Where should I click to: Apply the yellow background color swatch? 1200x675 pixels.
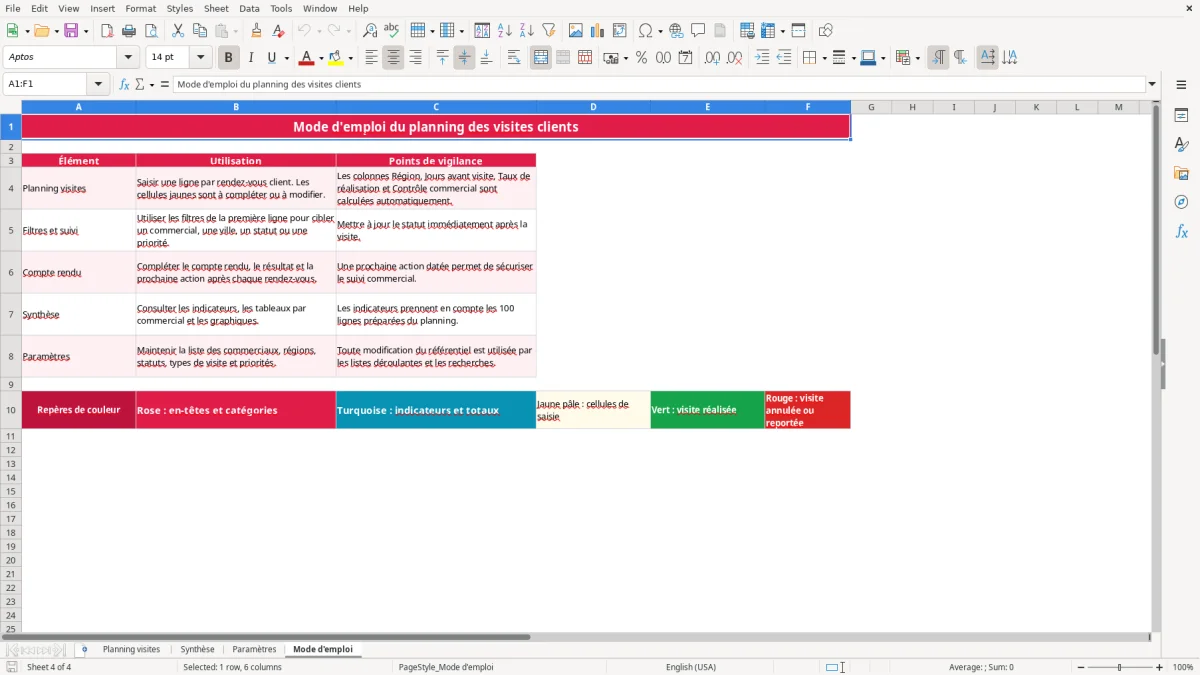[335, 58]
